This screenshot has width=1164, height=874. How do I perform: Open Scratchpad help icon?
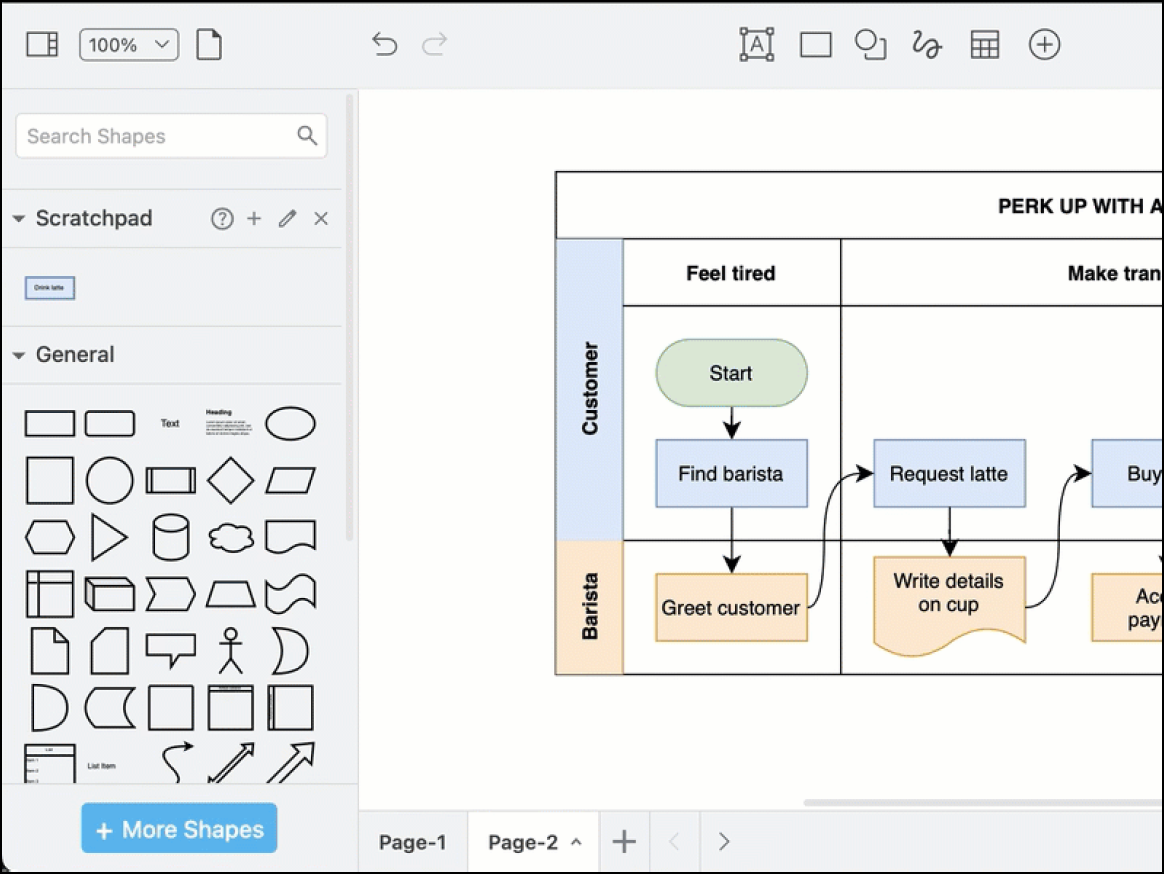click(222, 218)
